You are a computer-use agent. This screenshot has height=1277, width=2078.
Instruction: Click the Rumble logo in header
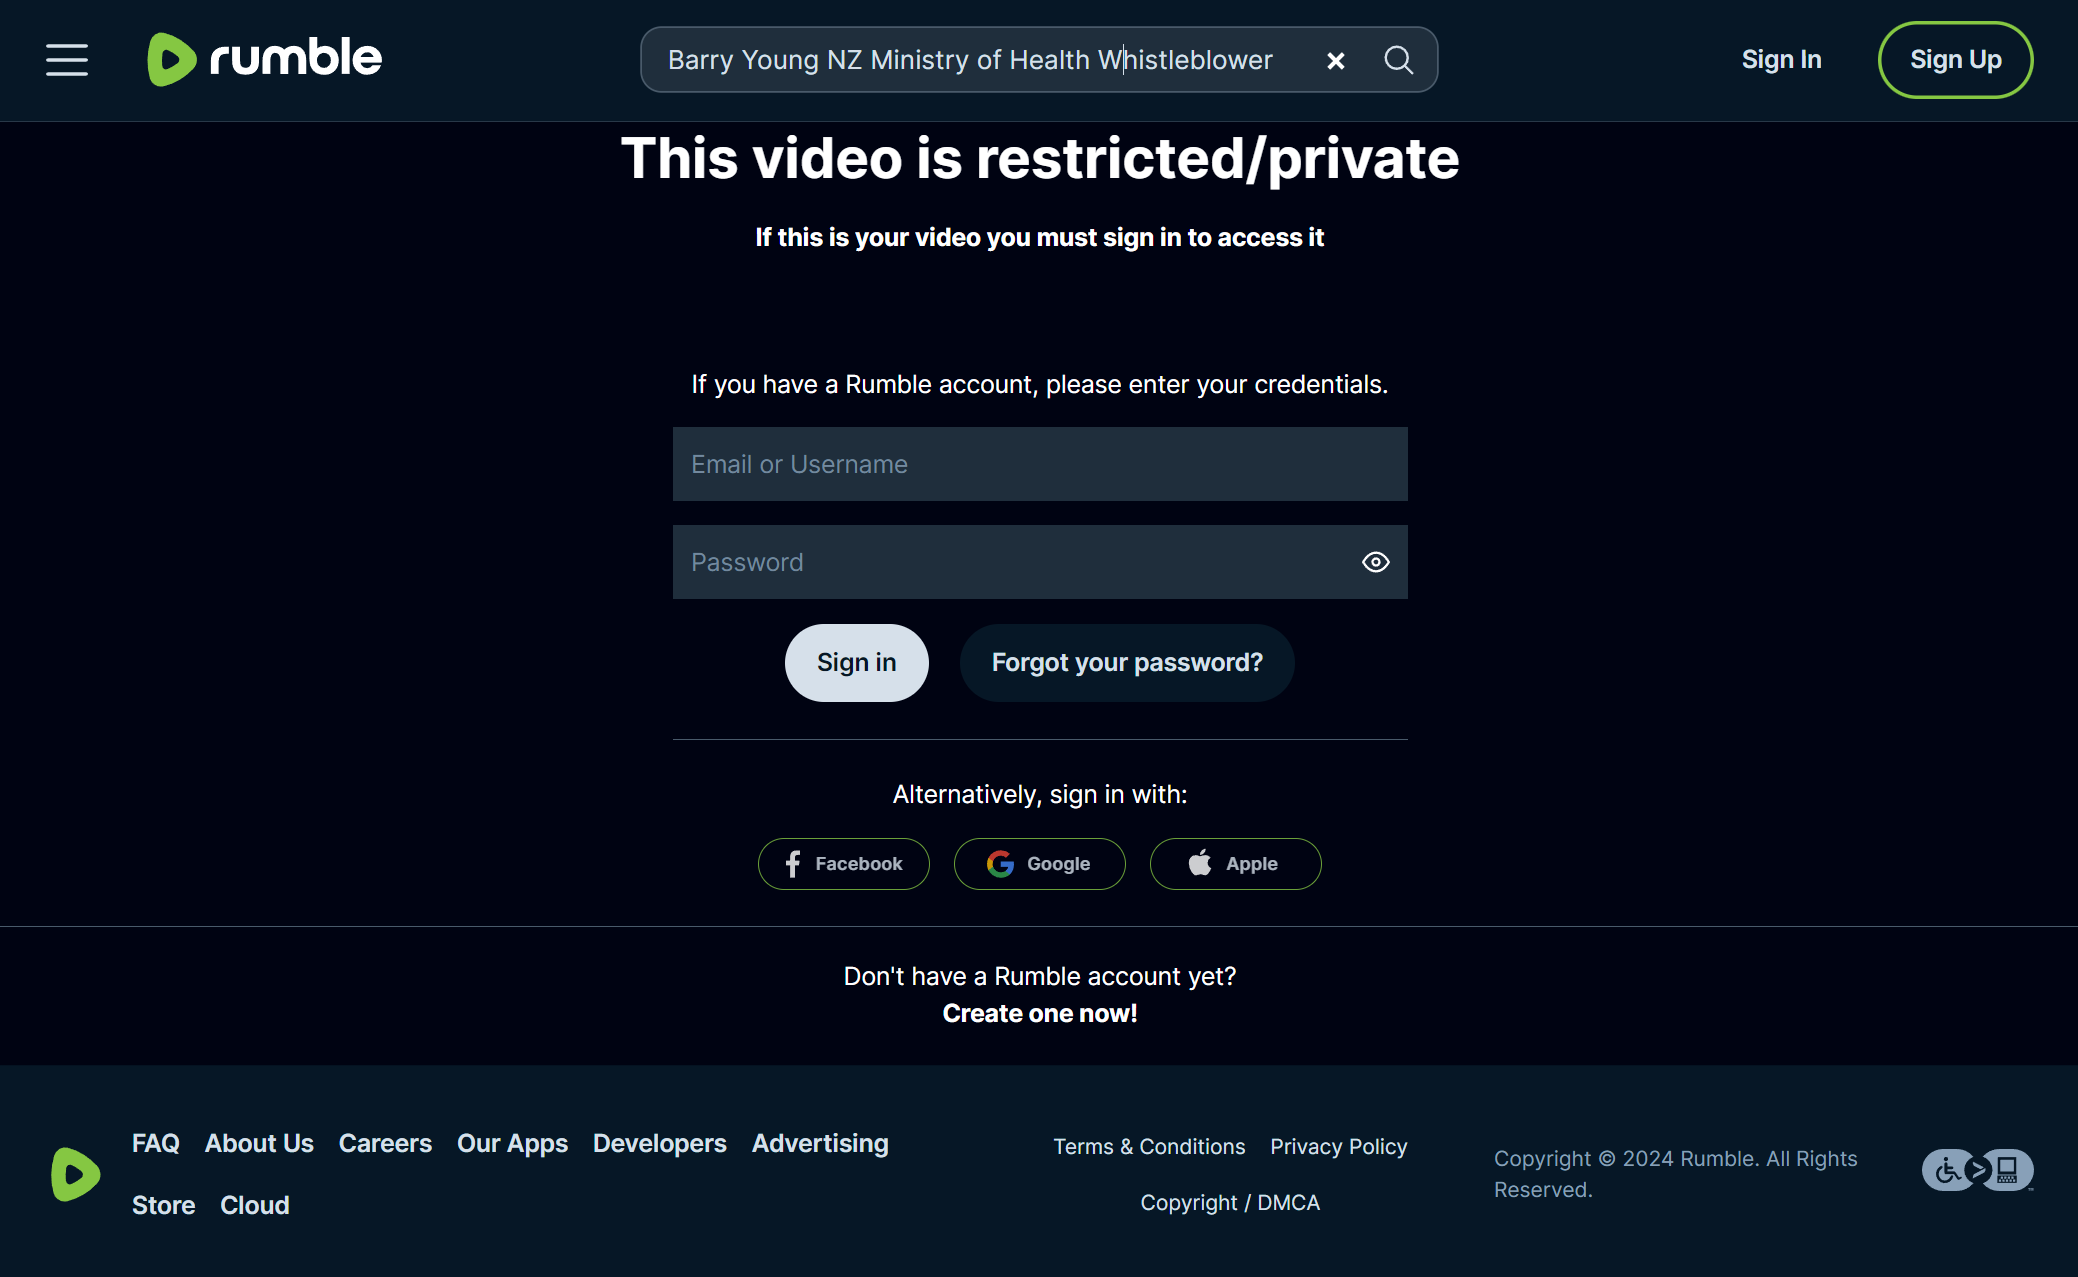[264, 59]
